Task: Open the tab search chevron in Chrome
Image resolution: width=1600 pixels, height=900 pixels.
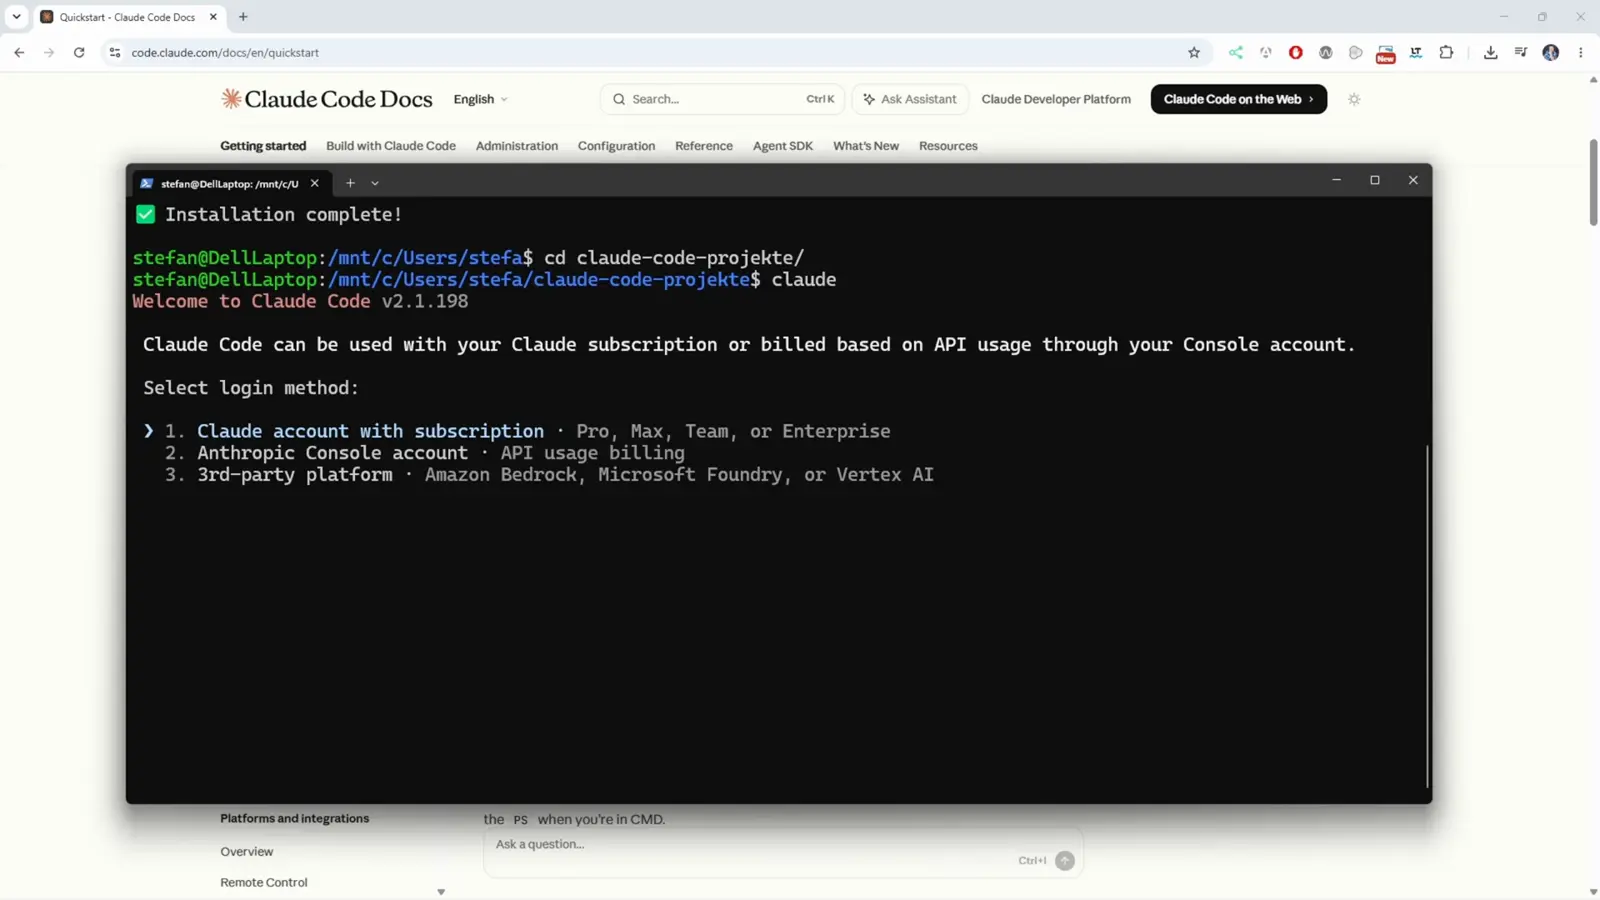Action: (17, 17)
